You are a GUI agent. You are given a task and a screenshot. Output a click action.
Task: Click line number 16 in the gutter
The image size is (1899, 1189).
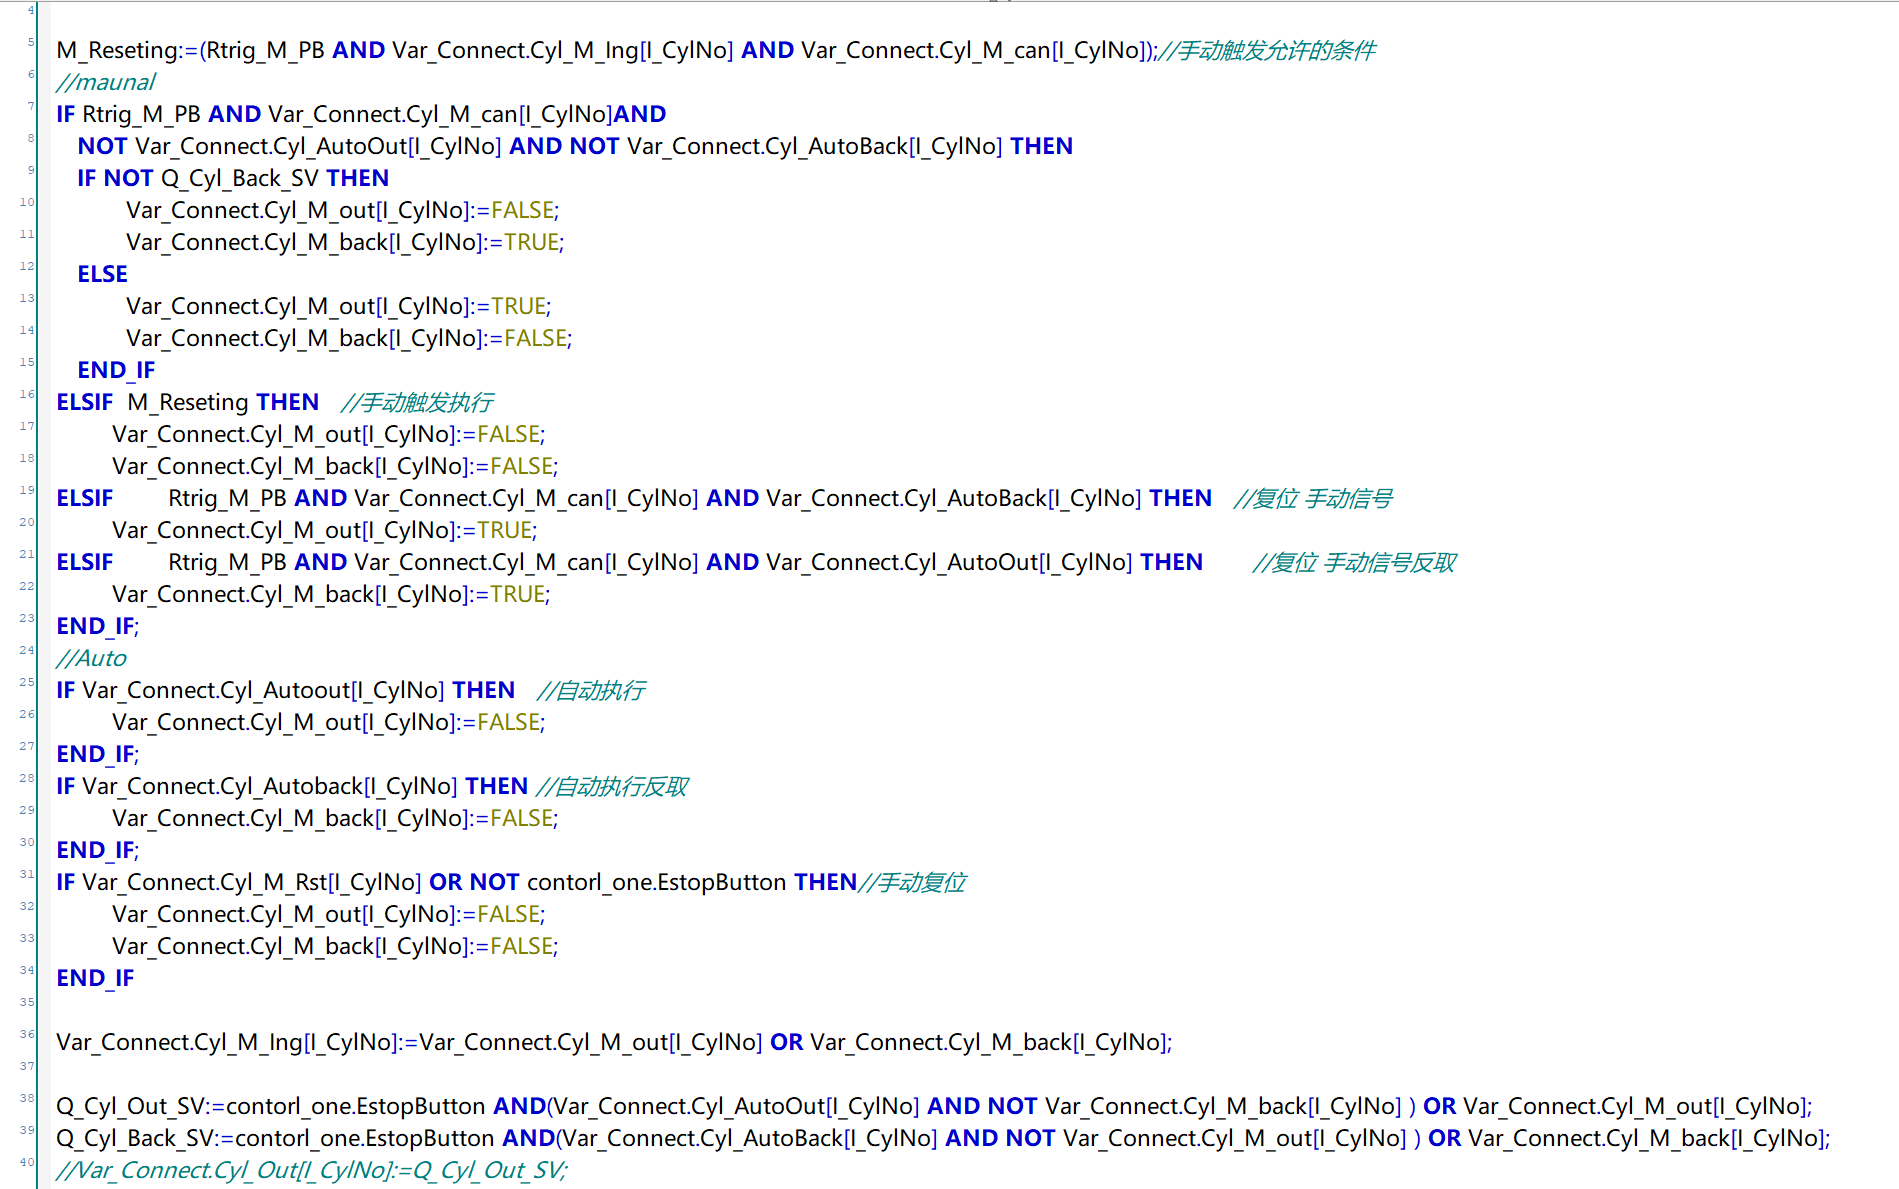(x=27, y=394)
